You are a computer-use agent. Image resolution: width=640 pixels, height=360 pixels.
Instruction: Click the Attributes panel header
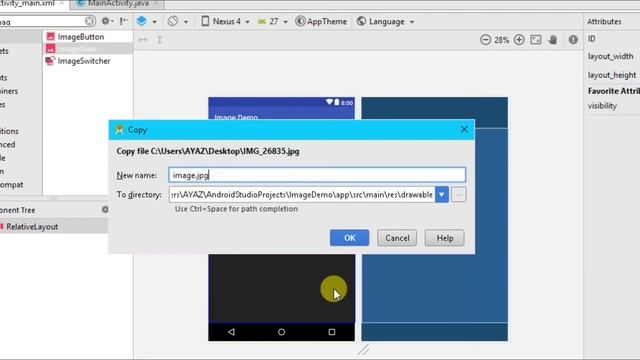(604, 22)
